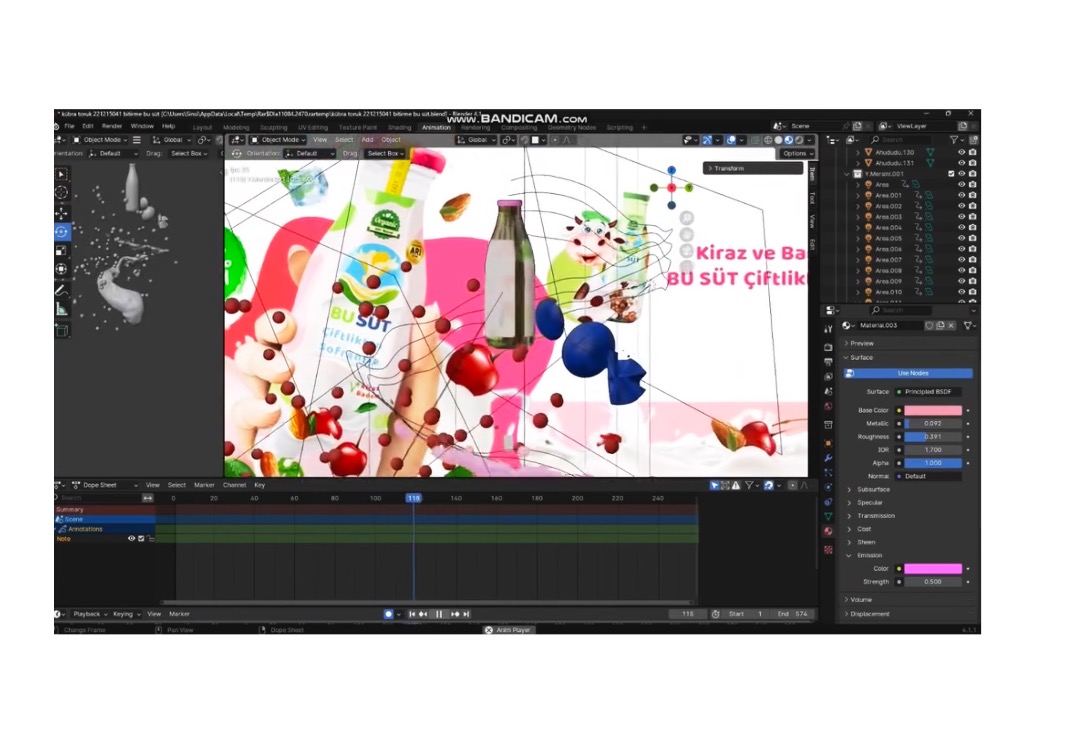Image resolution: width=1073 pixels, height=750 pixels.
Task: Click the pink Base Color swatch
Action: pos(933,411)
